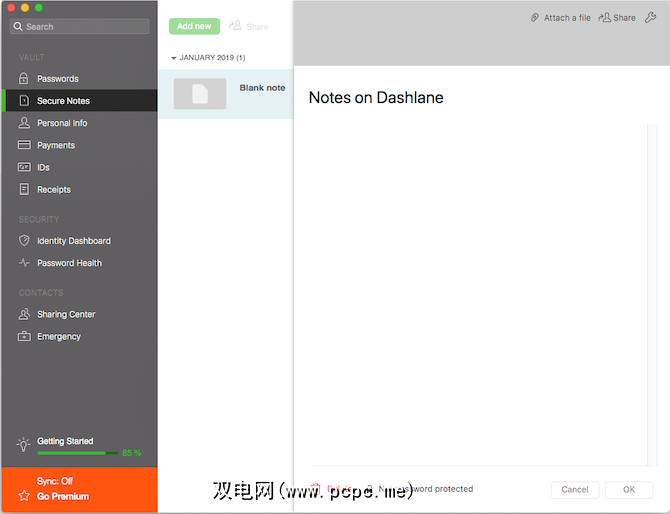Click the green window zoom button
The width and height of the screenshot is (670, 514).
(39, 7)
